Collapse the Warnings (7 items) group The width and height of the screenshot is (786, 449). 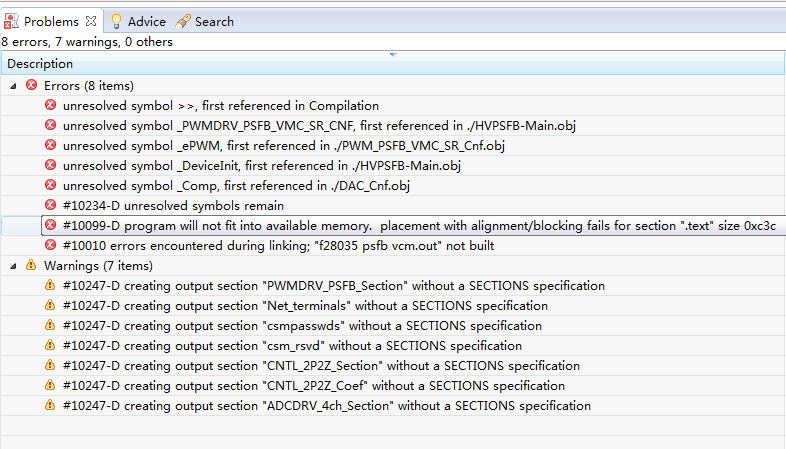click(x=13, y=266)
